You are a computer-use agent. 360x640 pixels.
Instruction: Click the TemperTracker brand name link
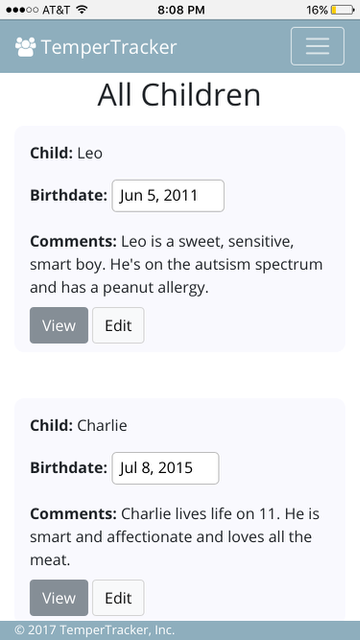[109, 47]
